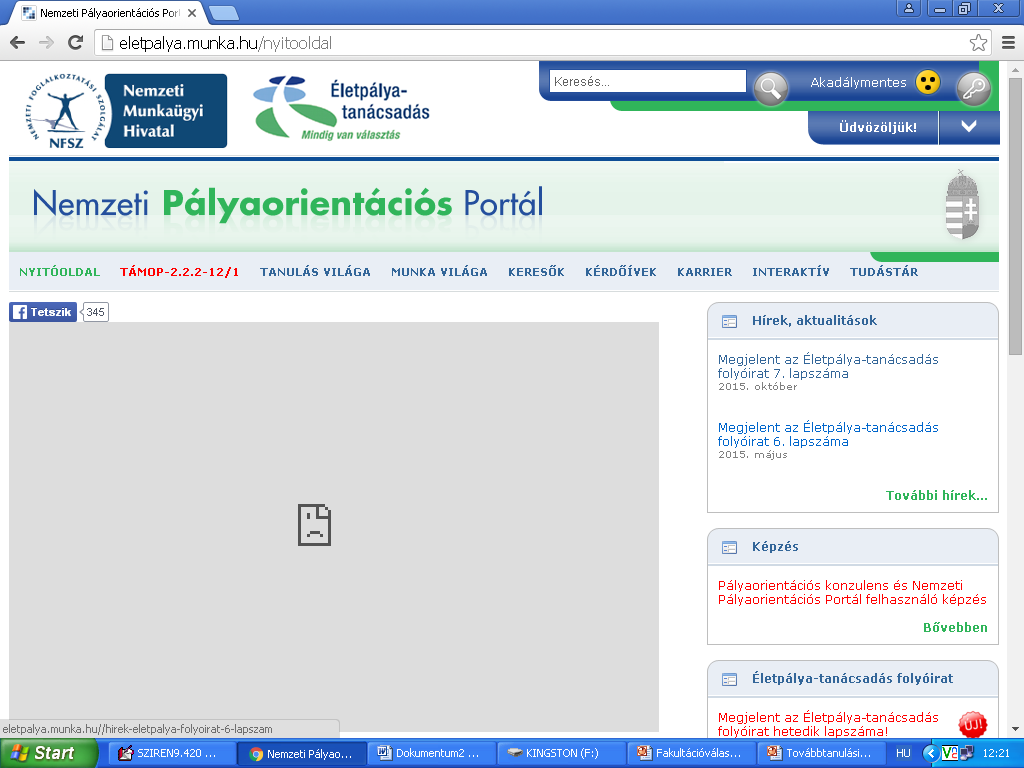Click the Hungarian coat of arms
Image resolution: width=1024 pixels, height=768 pixels.
click(x=962, y=205)
